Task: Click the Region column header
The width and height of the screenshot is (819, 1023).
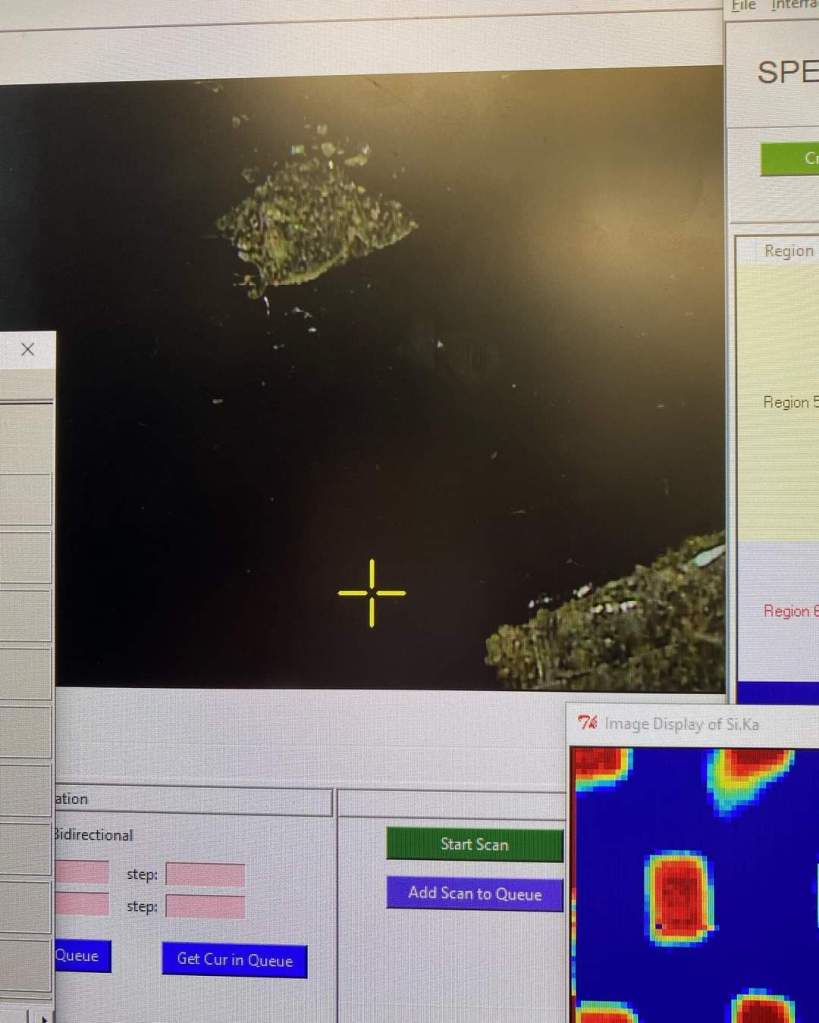Action: point(789,251)
